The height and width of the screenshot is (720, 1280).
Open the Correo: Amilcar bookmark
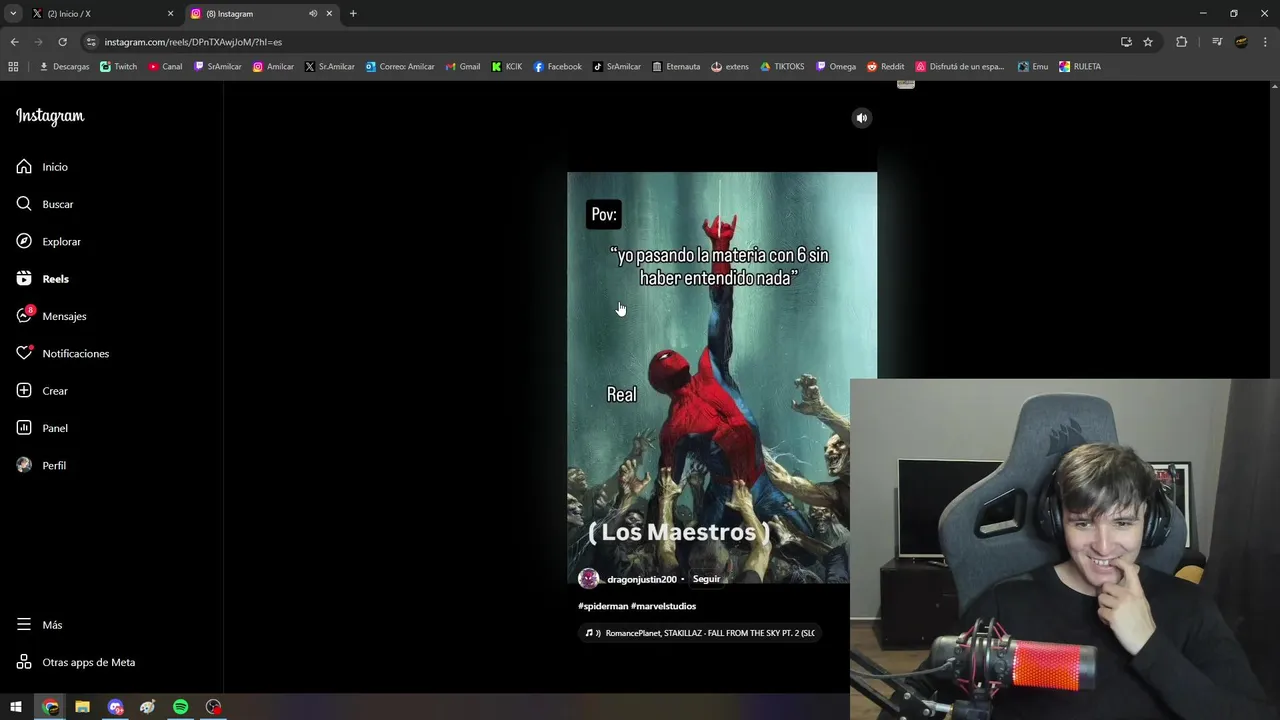point(400,67)
